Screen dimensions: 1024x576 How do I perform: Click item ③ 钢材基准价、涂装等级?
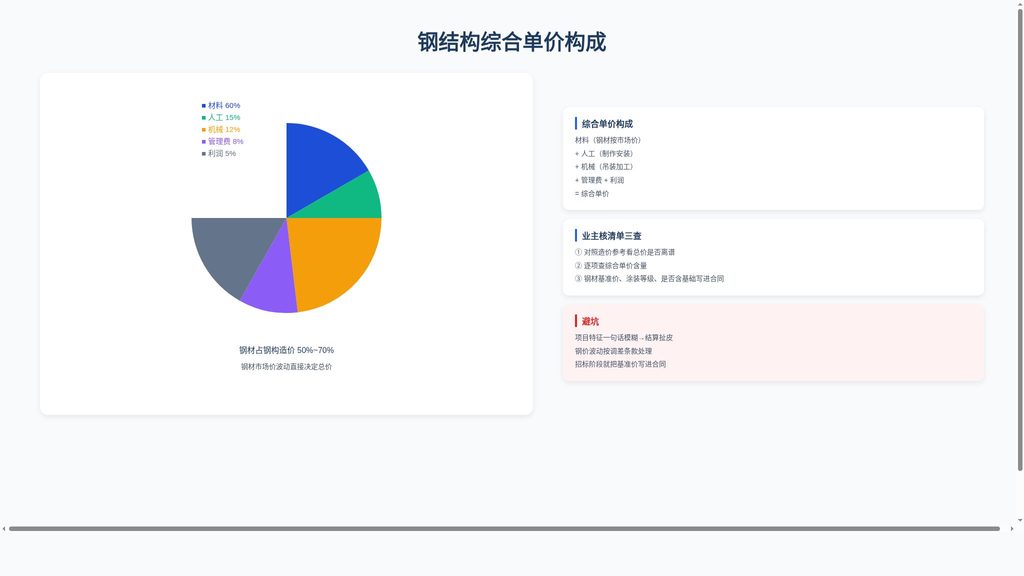coord(649,278)
